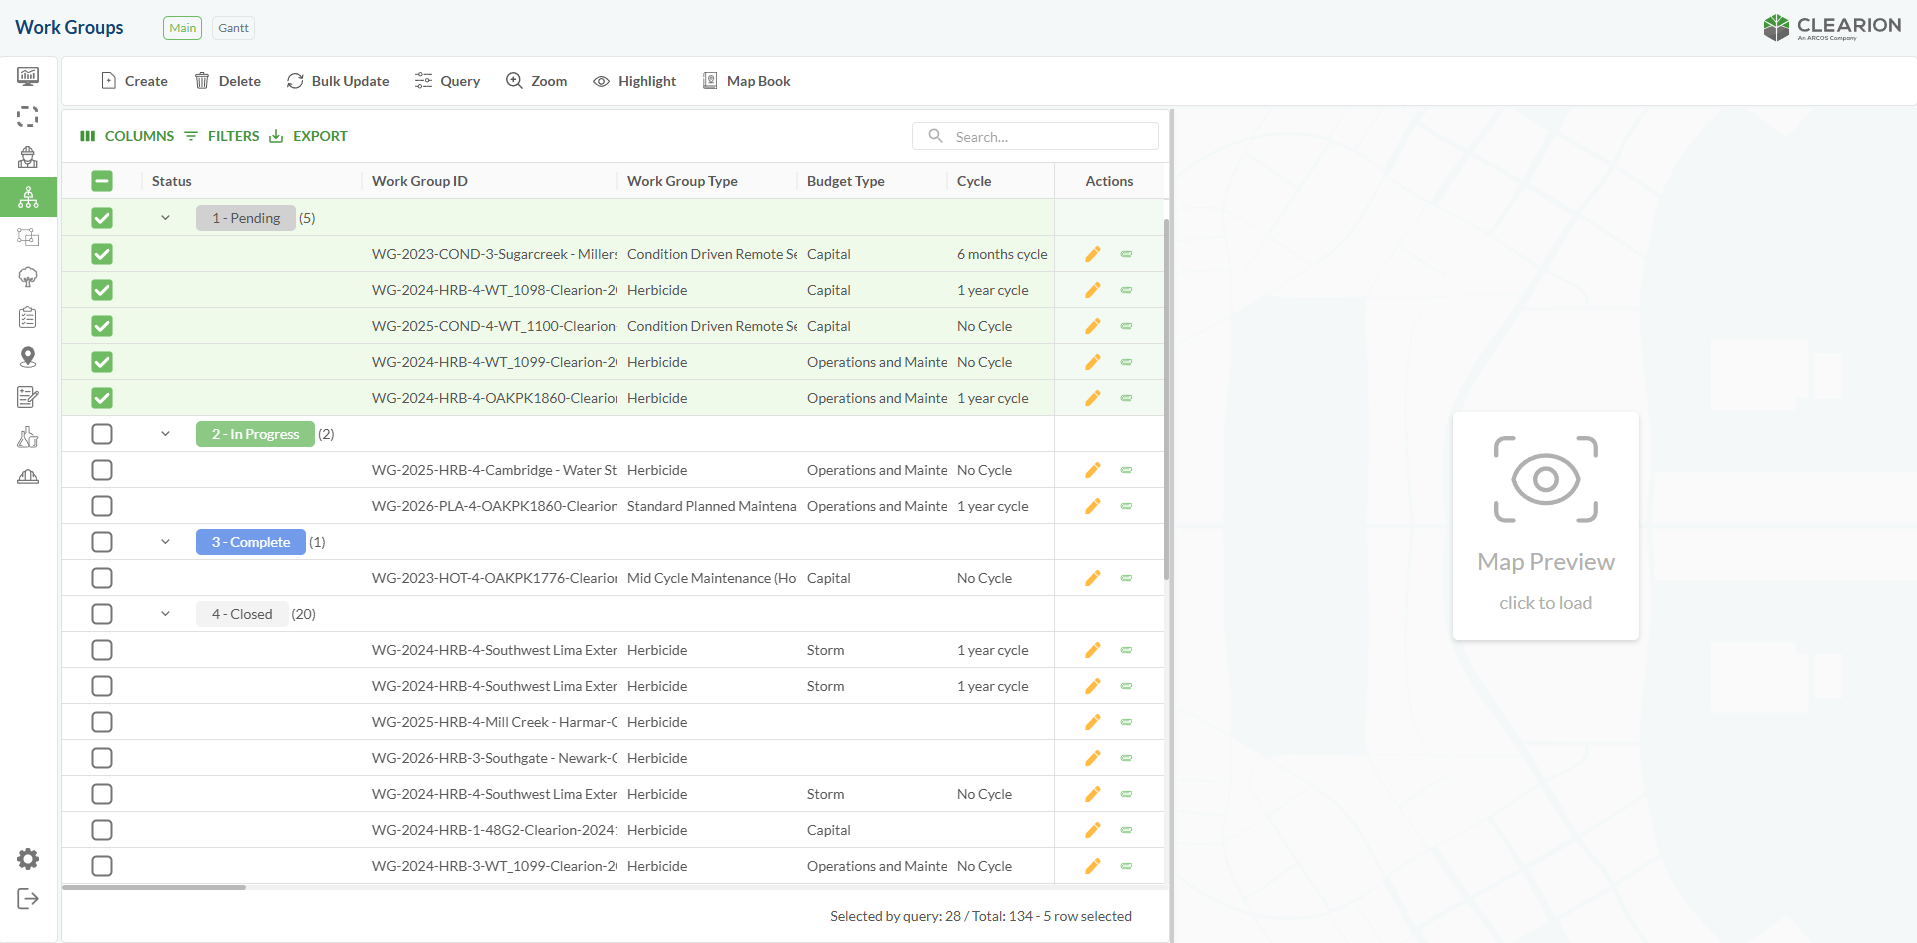Open the FILTERS panel

coord(222,136)
